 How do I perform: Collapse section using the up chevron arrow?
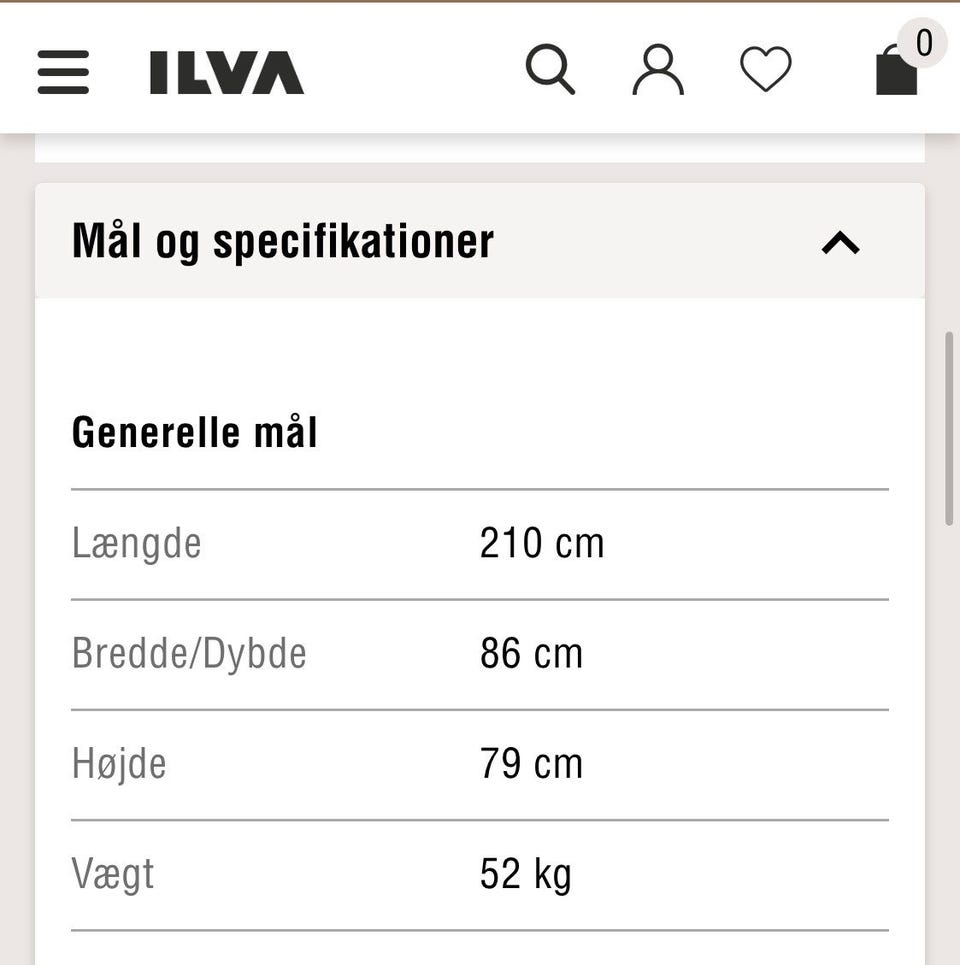pyautogui.click(x=841, y=242)
